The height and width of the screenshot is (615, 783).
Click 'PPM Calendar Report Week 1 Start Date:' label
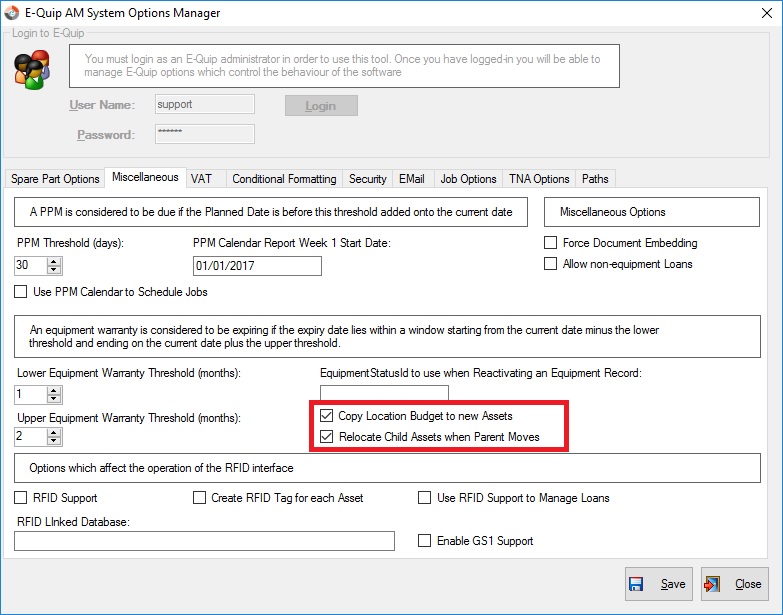292,243
